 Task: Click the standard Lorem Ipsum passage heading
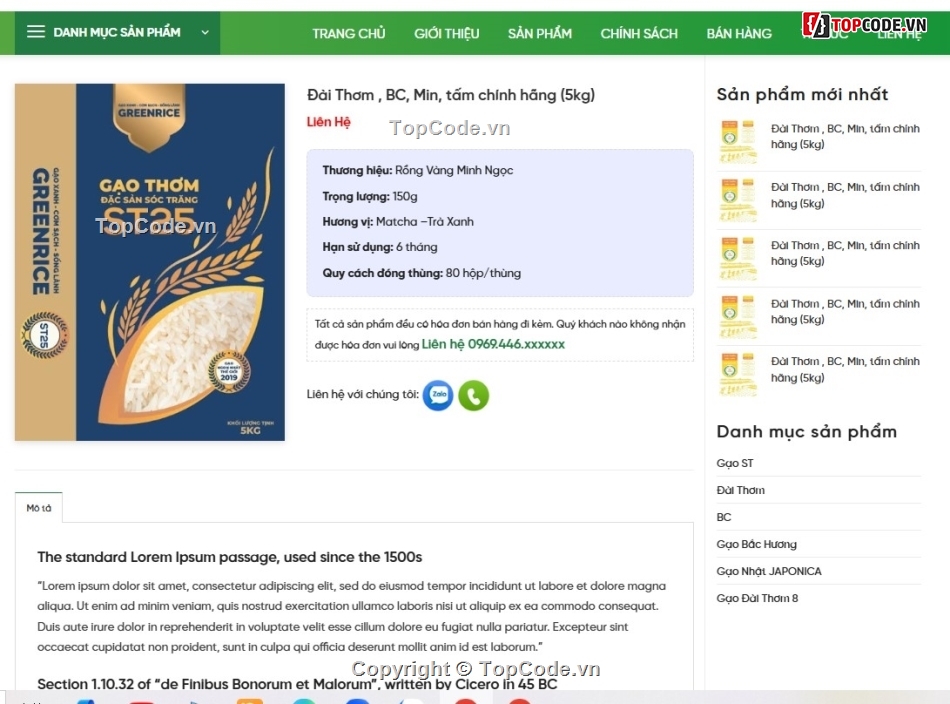(x=230, y=557)
